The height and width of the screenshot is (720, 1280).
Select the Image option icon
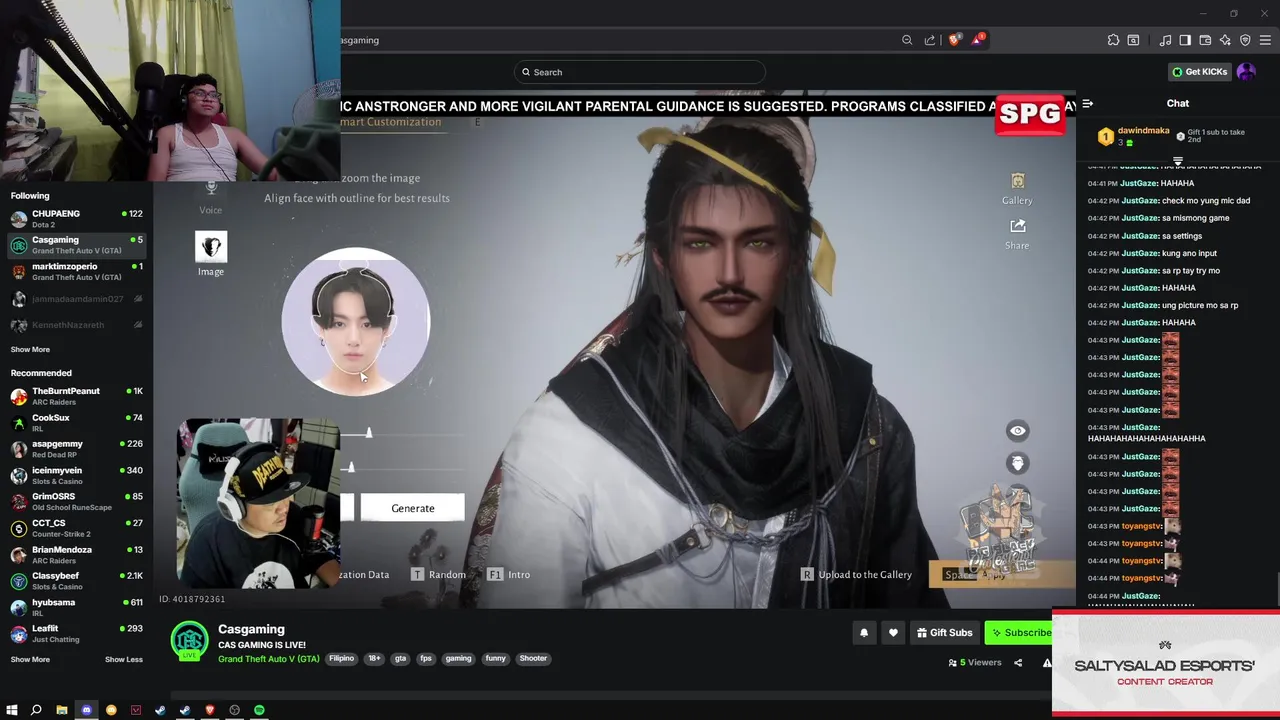coord(211,248)
